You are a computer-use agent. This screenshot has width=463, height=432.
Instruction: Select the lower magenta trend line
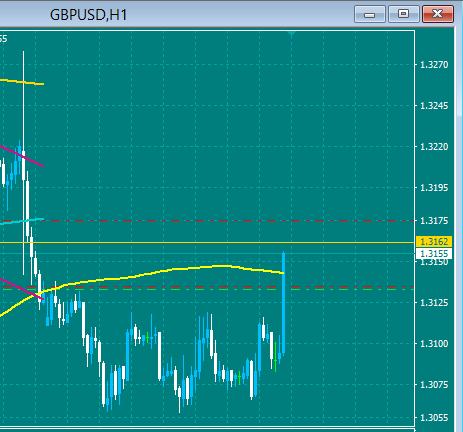(22, 289)
